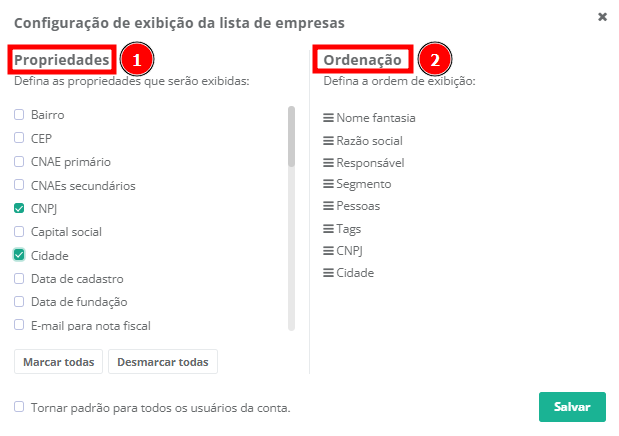Click drag handle icon beside Responsável
This screenshot has width=619, height=436.
point(328,163)
